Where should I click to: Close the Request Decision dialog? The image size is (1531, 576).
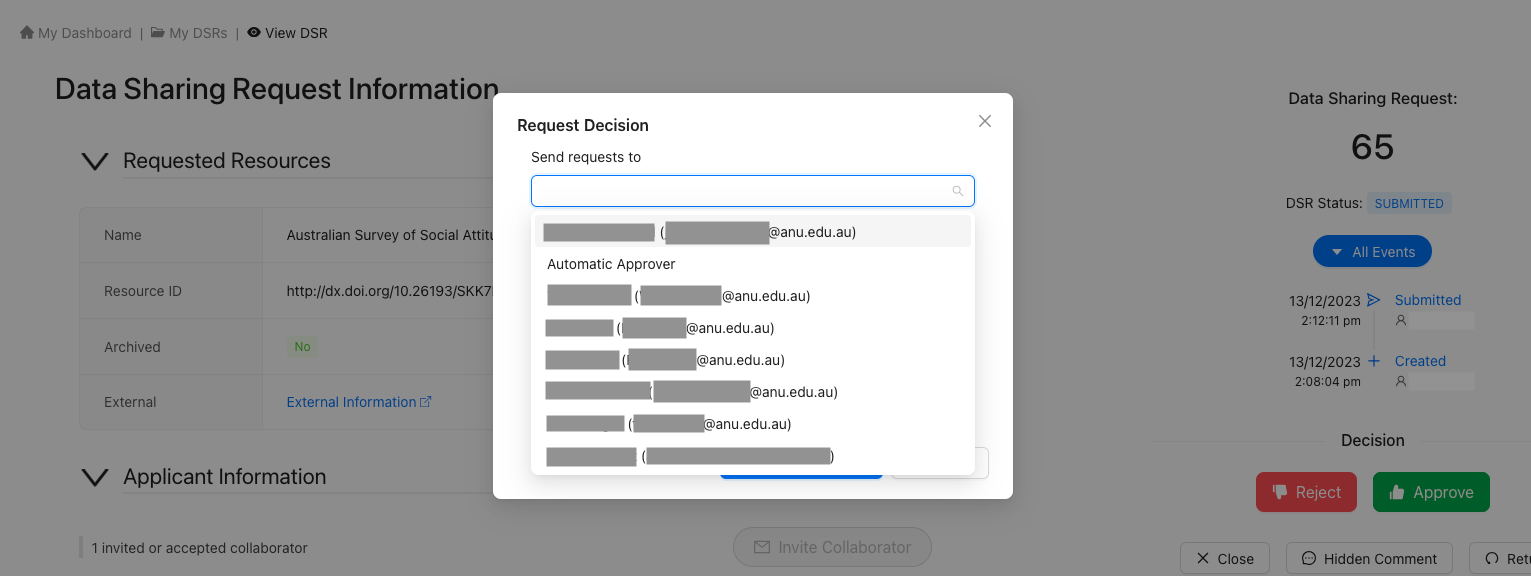coord(985,121)
